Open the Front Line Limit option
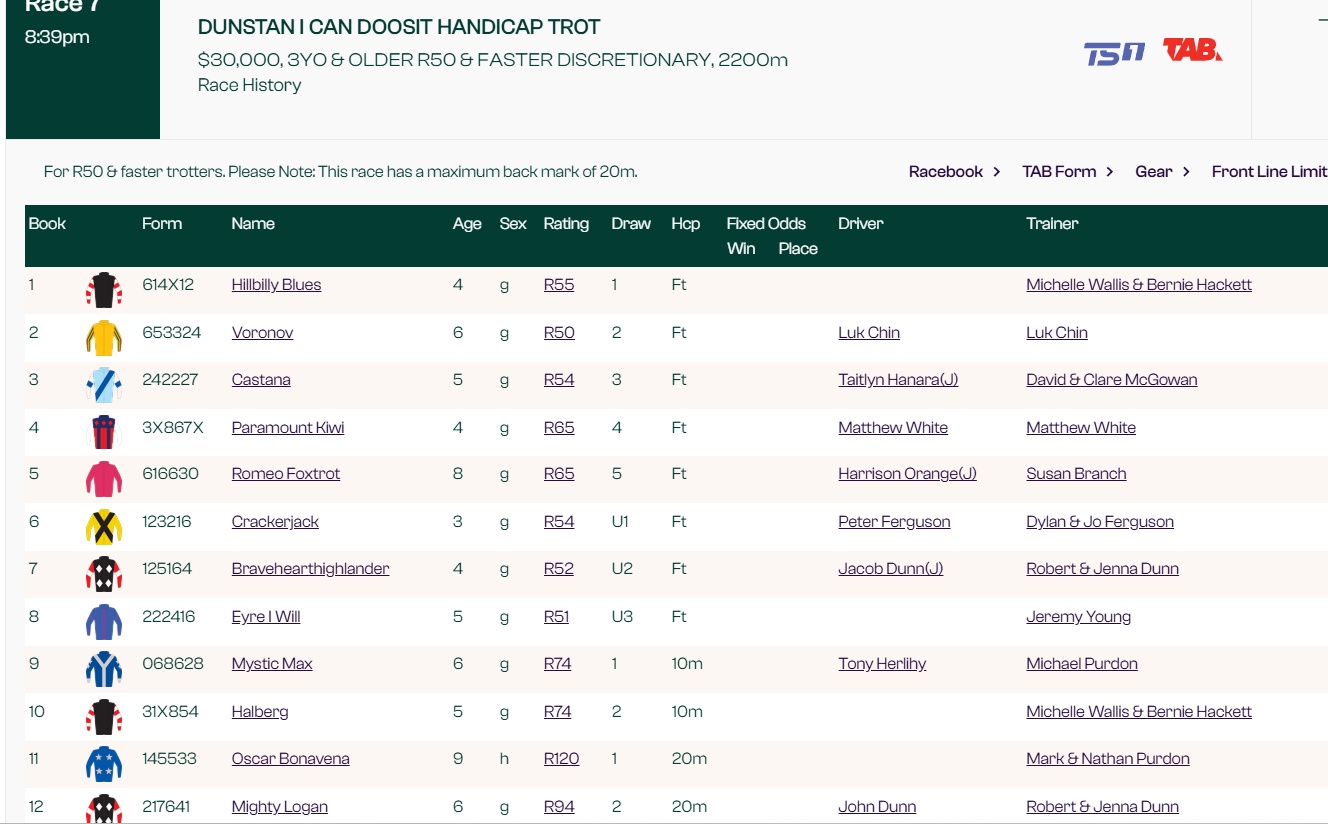Image resolution: width=1328 pixels, height=824 pixels. tap(1269, 172)
